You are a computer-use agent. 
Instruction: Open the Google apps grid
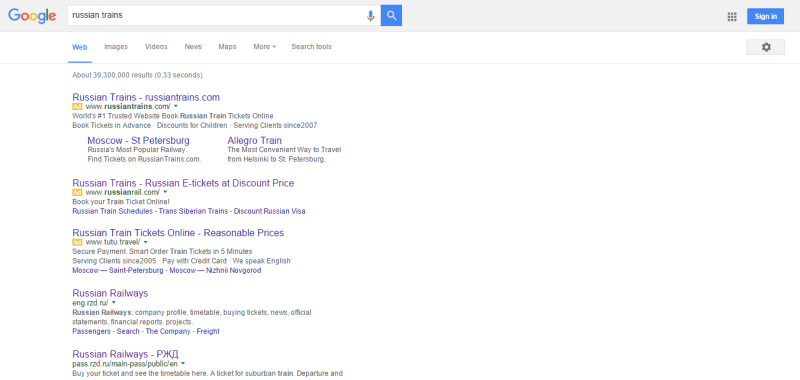tap(732, 16)
